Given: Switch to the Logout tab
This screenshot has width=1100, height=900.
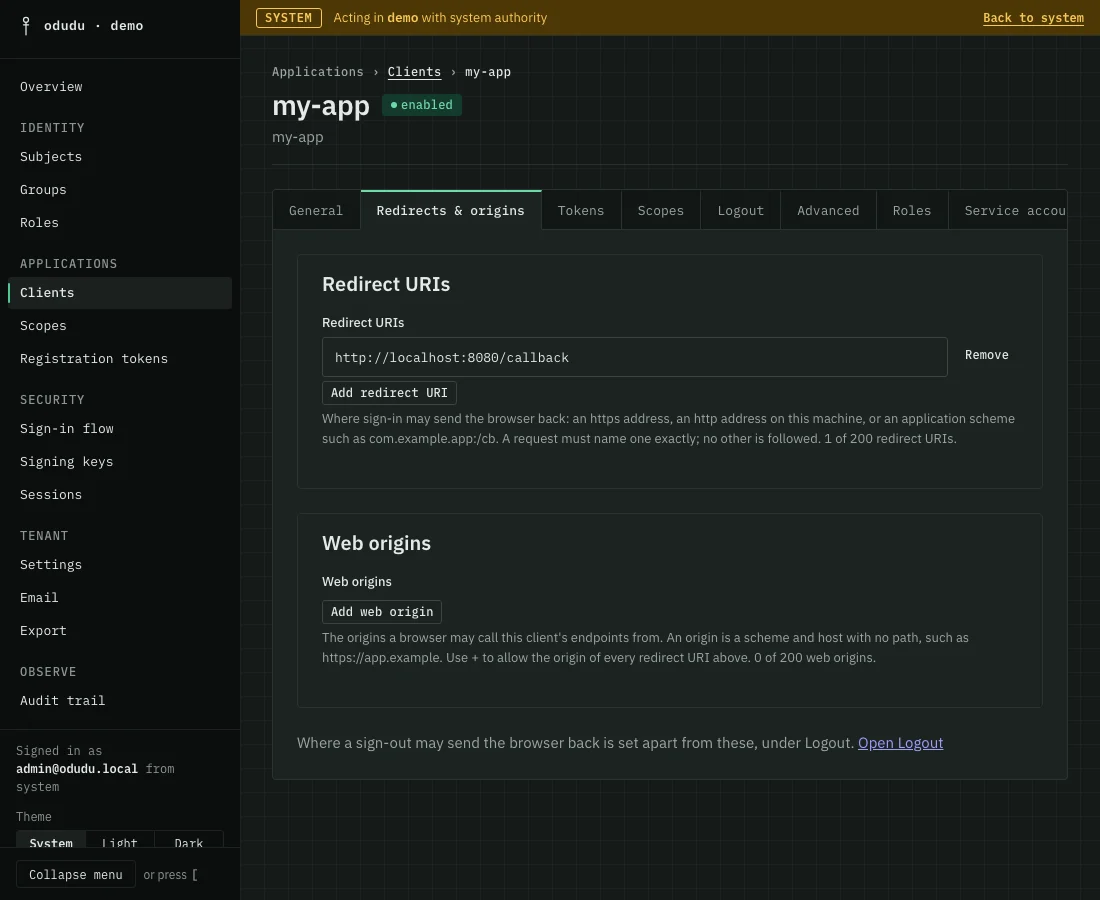Looking at the screenshot, I should (x=740, y=210).
